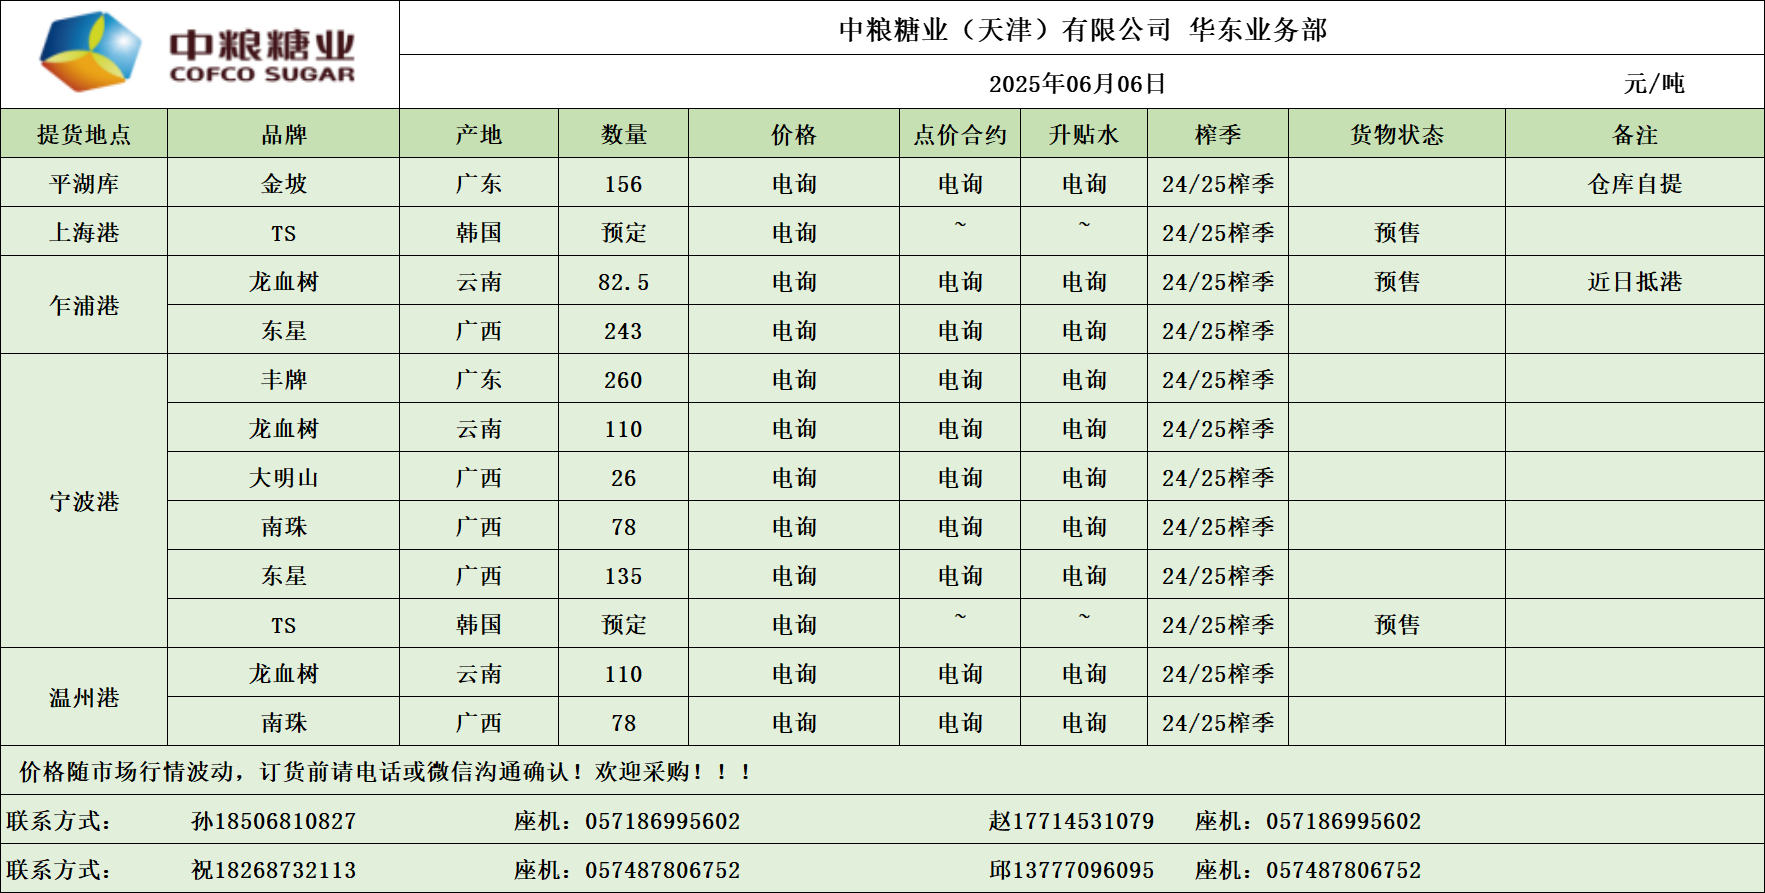1765x893 pixels.
Task: Click the 货物状态 column header
Action: (1397, 134)
